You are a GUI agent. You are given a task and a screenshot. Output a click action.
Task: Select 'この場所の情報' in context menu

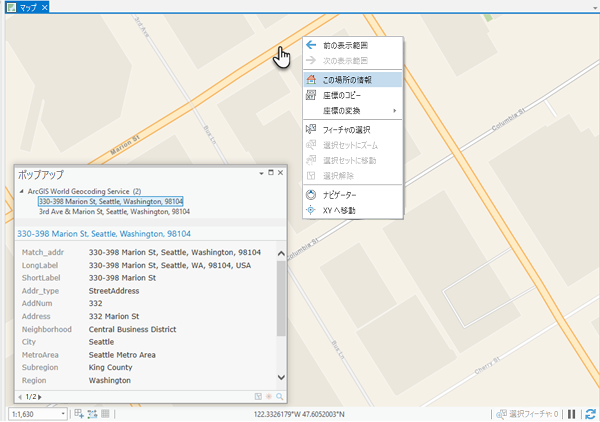[x=347, y=79]
